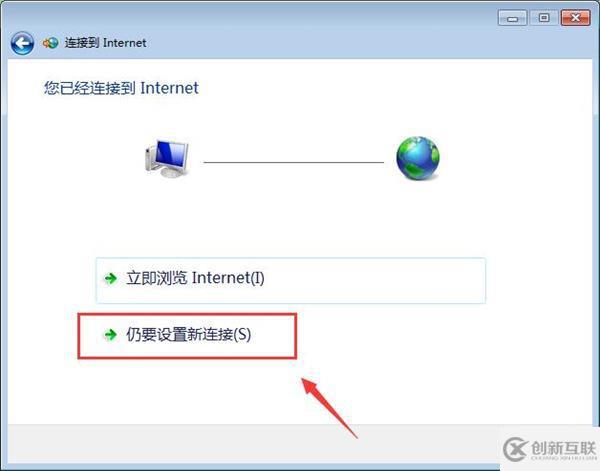Click the 您已经连接到 Internet heading
Viewport: 600px width, 471px height.
pos(121,88)
